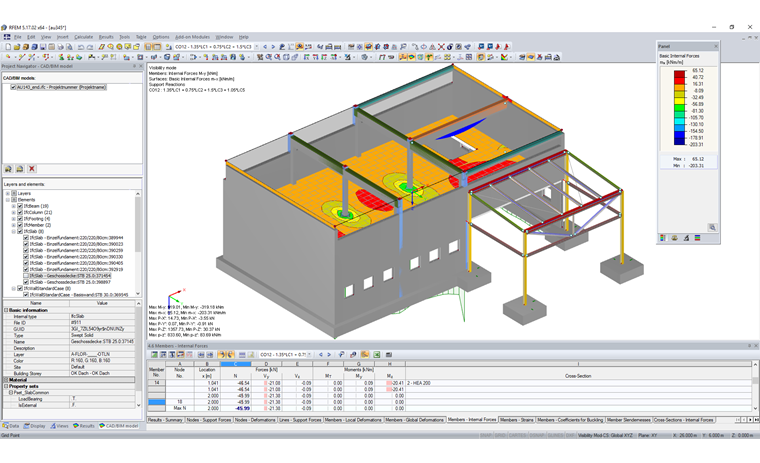Screen dimensions: 760x463
Task: Click the first icon in the table toolbar
Action: tap(154, 355)
